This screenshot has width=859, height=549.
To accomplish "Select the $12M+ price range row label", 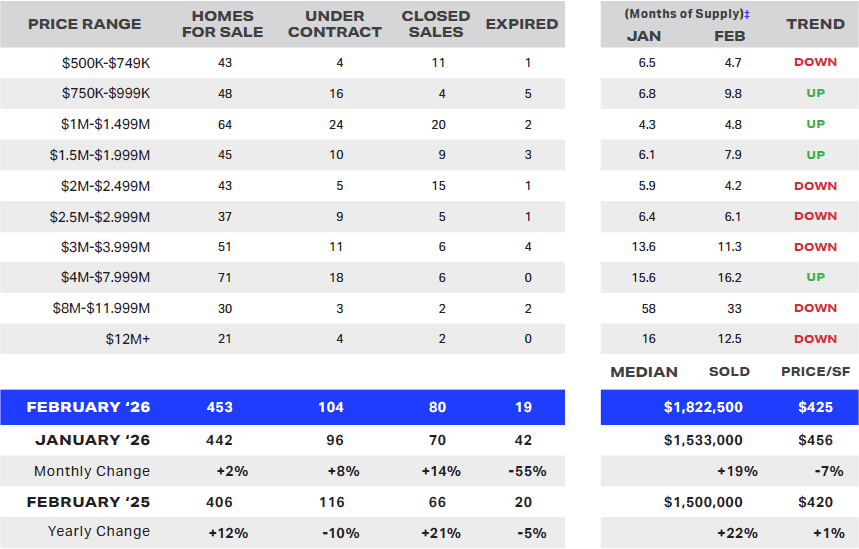I will 128,339.
